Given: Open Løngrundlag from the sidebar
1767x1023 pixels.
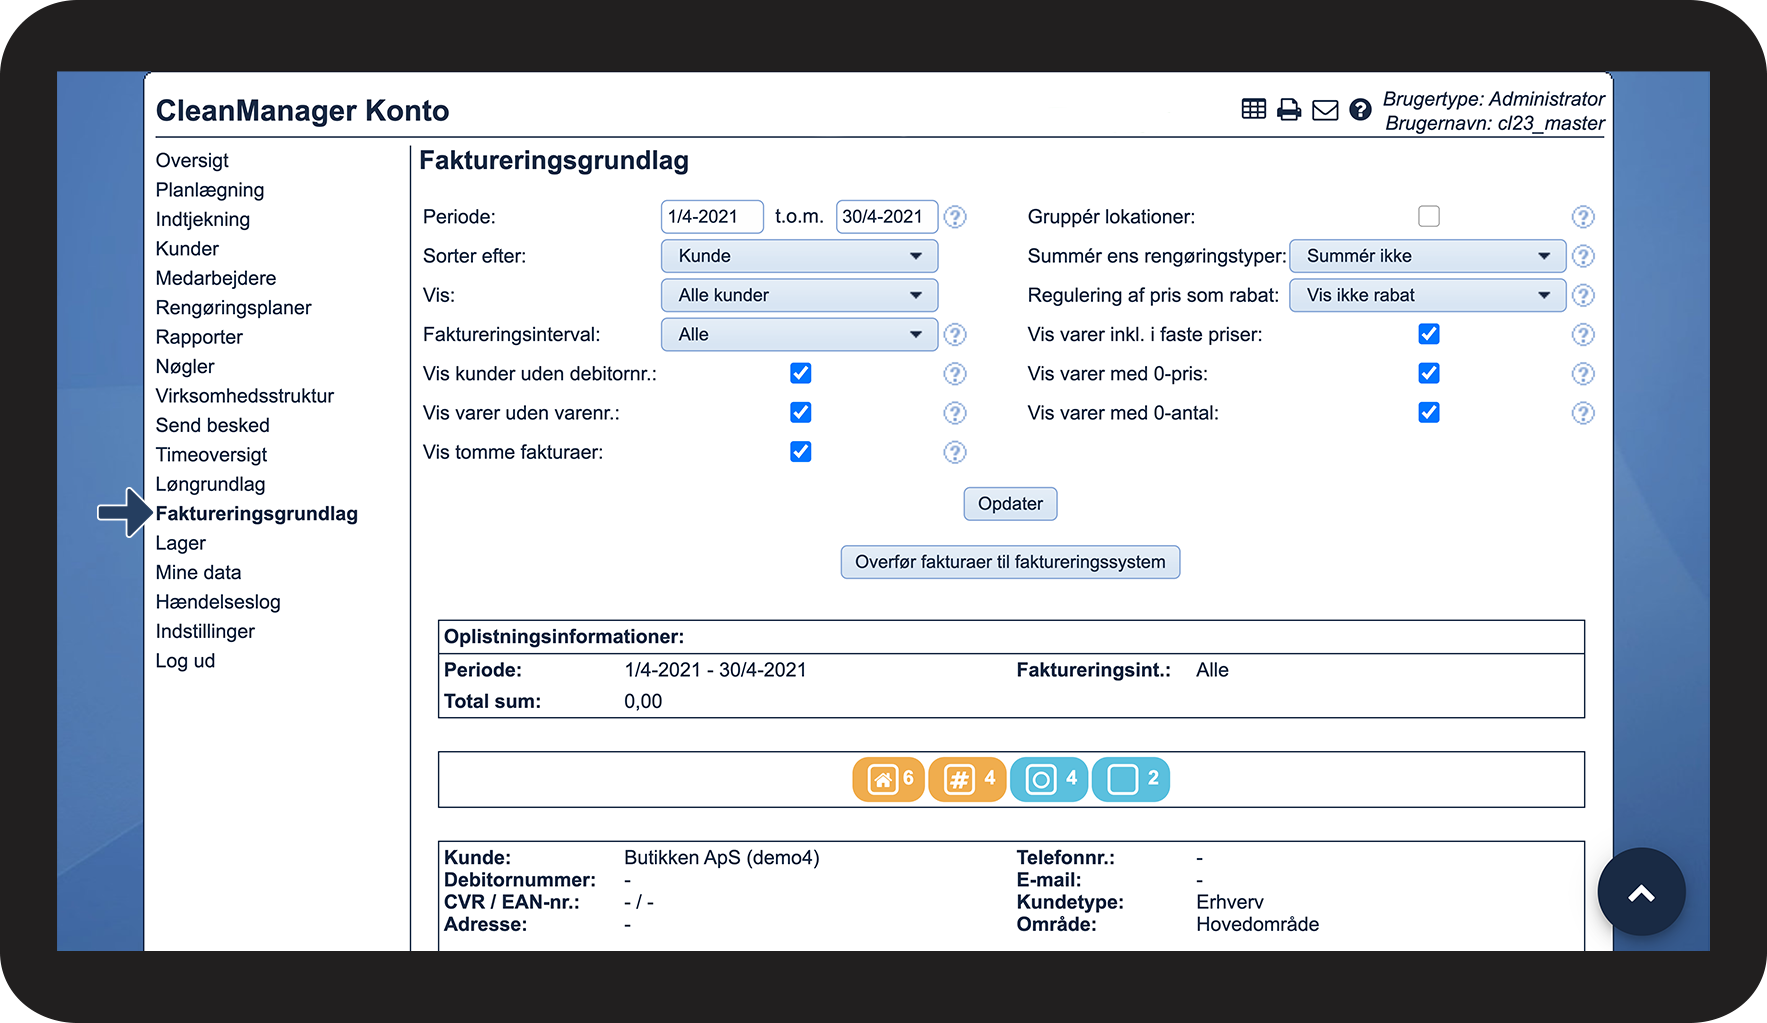Looking at the screenshot, I should (210, 485).
